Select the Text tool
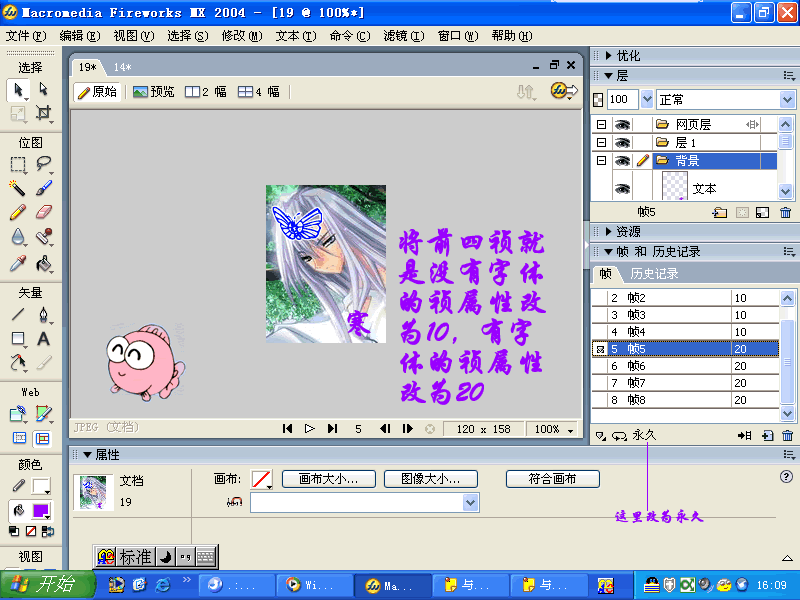 (43, 339)
